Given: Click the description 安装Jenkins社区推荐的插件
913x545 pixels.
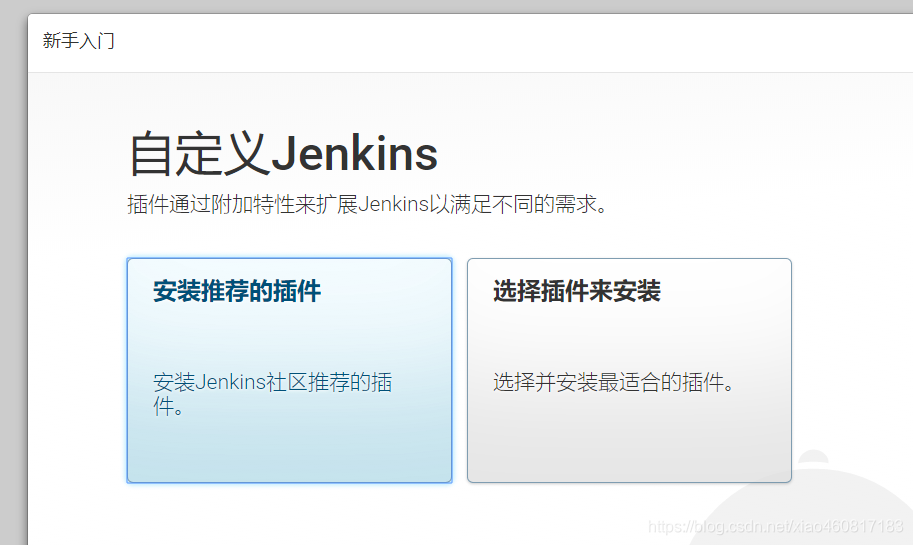Looking at the screenshot, I should (x=273, y=394).
